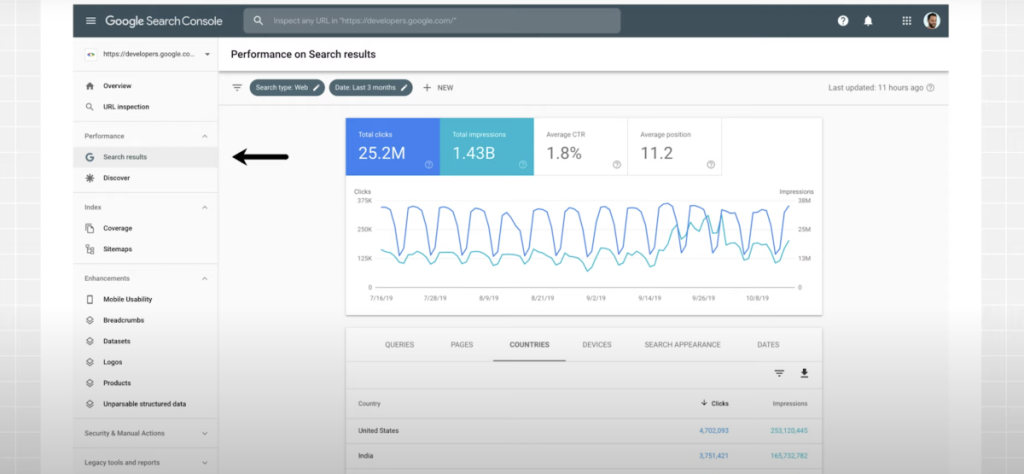
Task: Click the Products layers icon
Action: [x=90, y=383]
